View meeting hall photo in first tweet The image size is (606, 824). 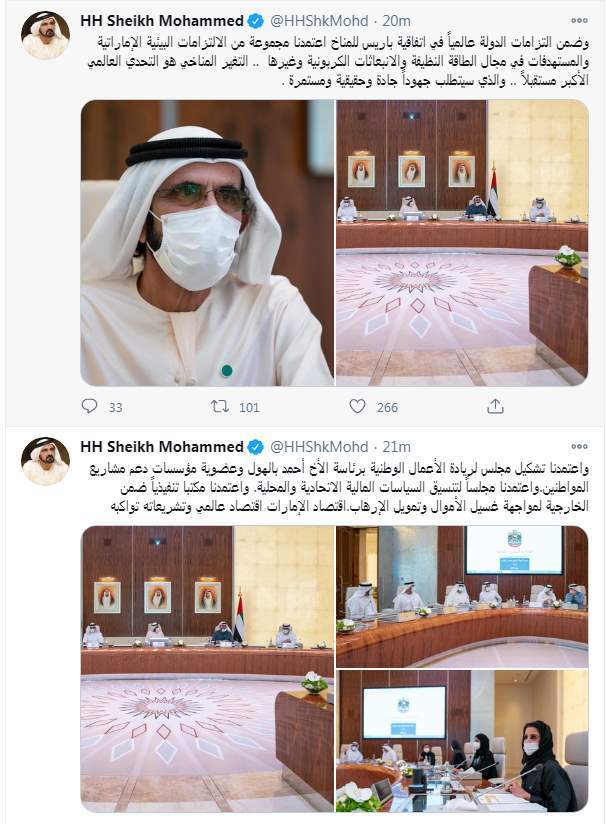(x=462, y=243)
